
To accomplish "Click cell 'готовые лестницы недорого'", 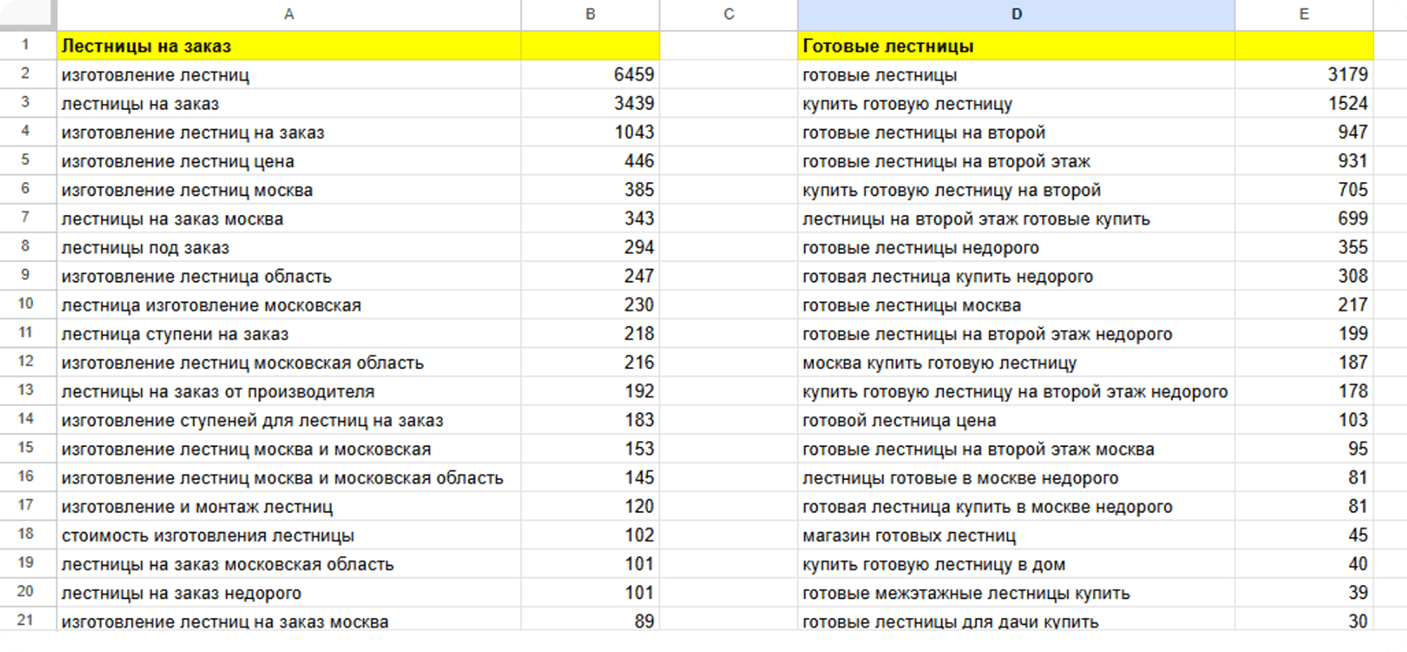I will [x=1016, y=247].
